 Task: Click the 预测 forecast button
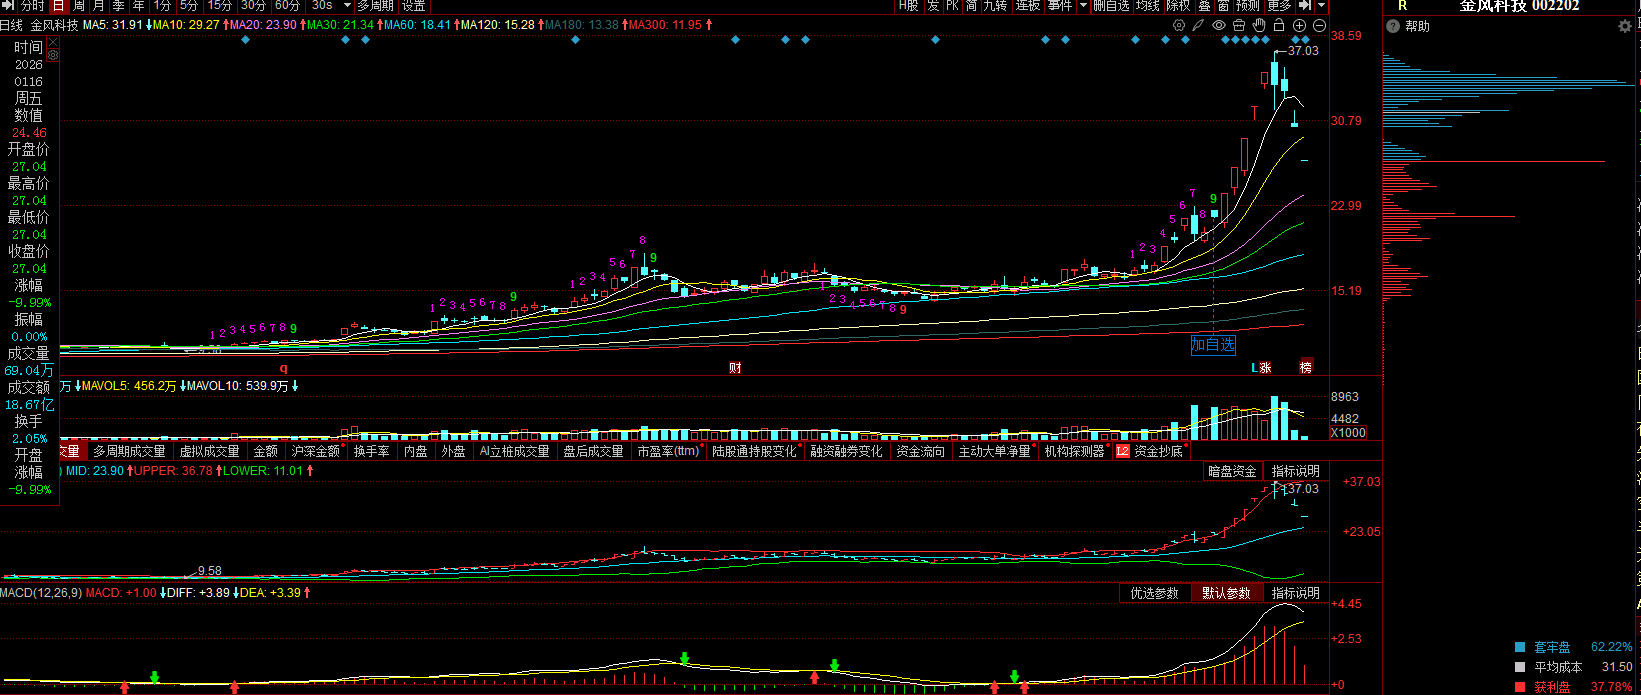(x=1247, y=6)
